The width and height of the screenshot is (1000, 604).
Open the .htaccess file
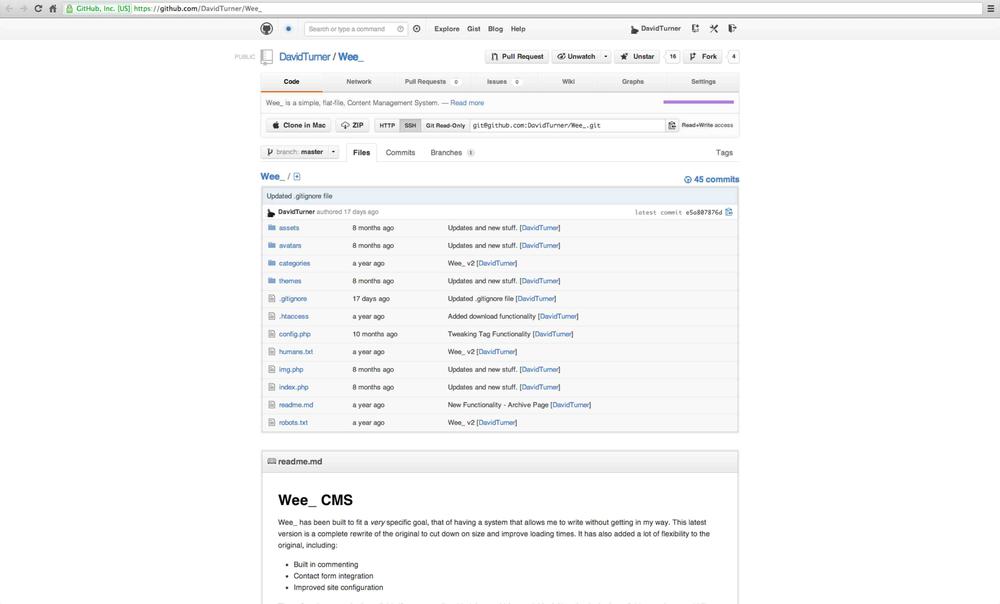click(293, 316)
